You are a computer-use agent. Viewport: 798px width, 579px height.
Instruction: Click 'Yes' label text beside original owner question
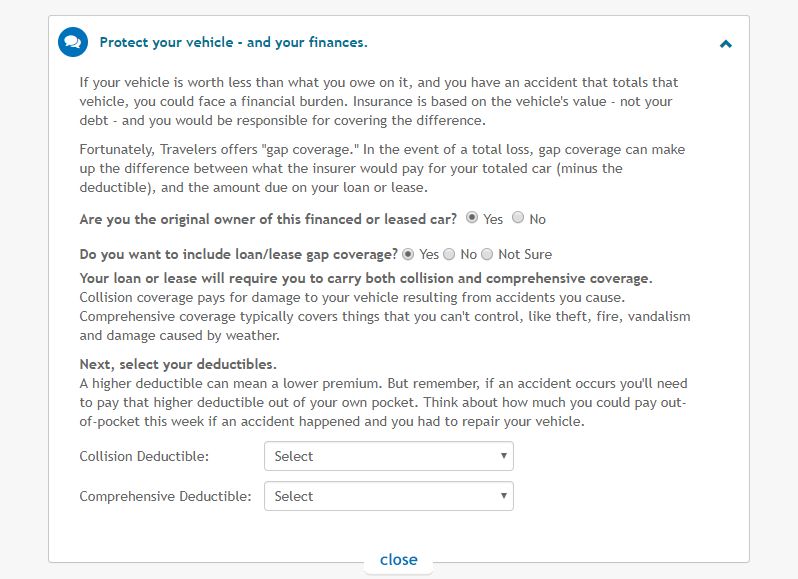[493, 219]
